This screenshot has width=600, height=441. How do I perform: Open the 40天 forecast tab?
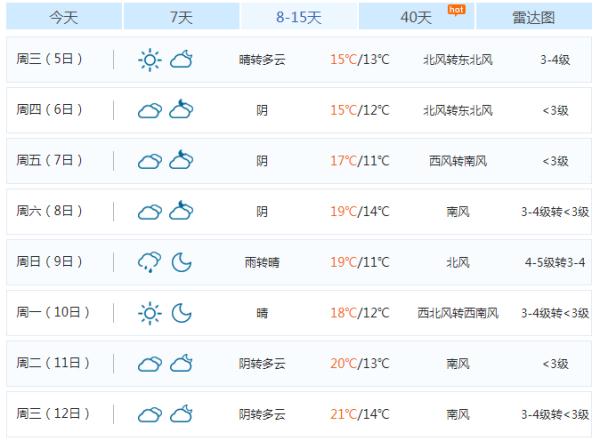click(x=416, y=16)
